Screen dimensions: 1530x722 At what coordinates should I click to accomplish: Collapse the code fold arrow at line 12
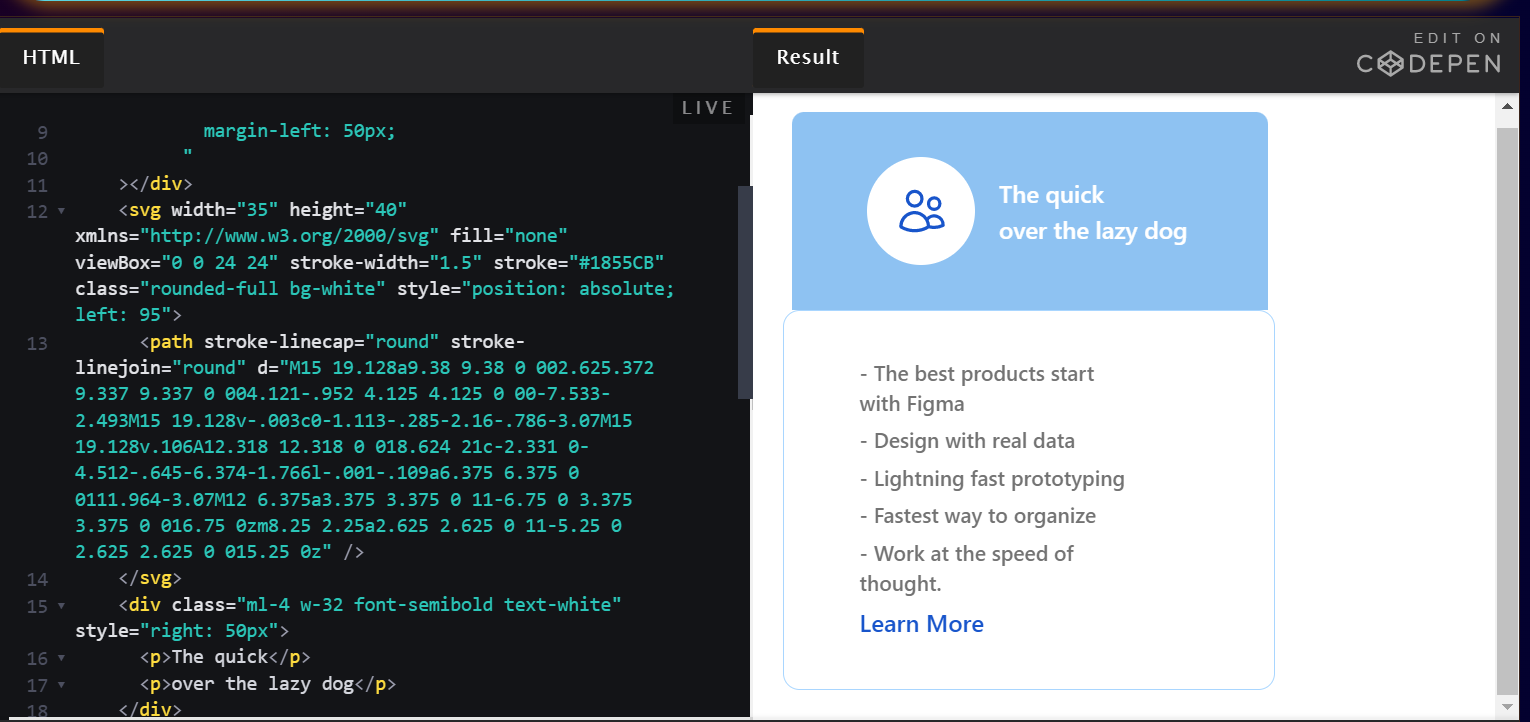[x=61, y=211]
